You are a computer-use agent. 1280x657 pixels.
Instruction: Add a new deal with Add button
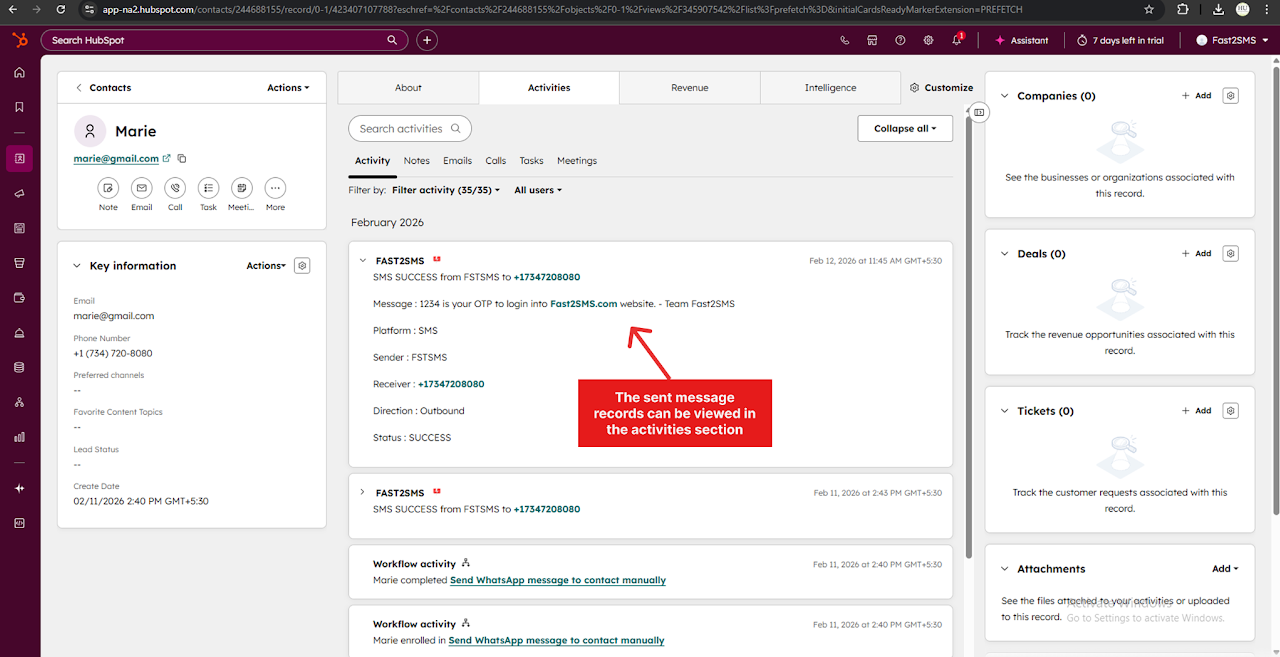tap(1196, 254)
